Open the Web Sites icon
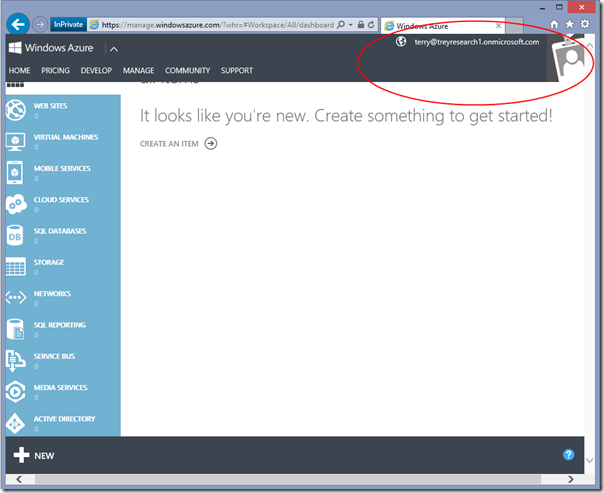The image size is (604, 493). click(x=16, y=110)
